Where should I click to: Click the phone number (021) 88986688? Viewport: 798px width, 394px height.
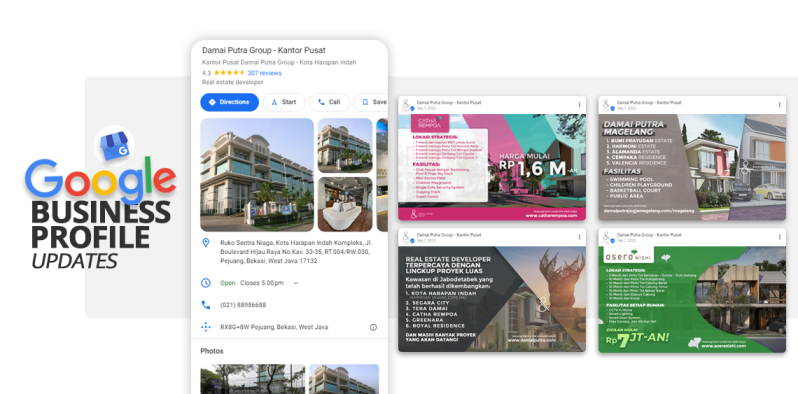click(x=243, y=305)
